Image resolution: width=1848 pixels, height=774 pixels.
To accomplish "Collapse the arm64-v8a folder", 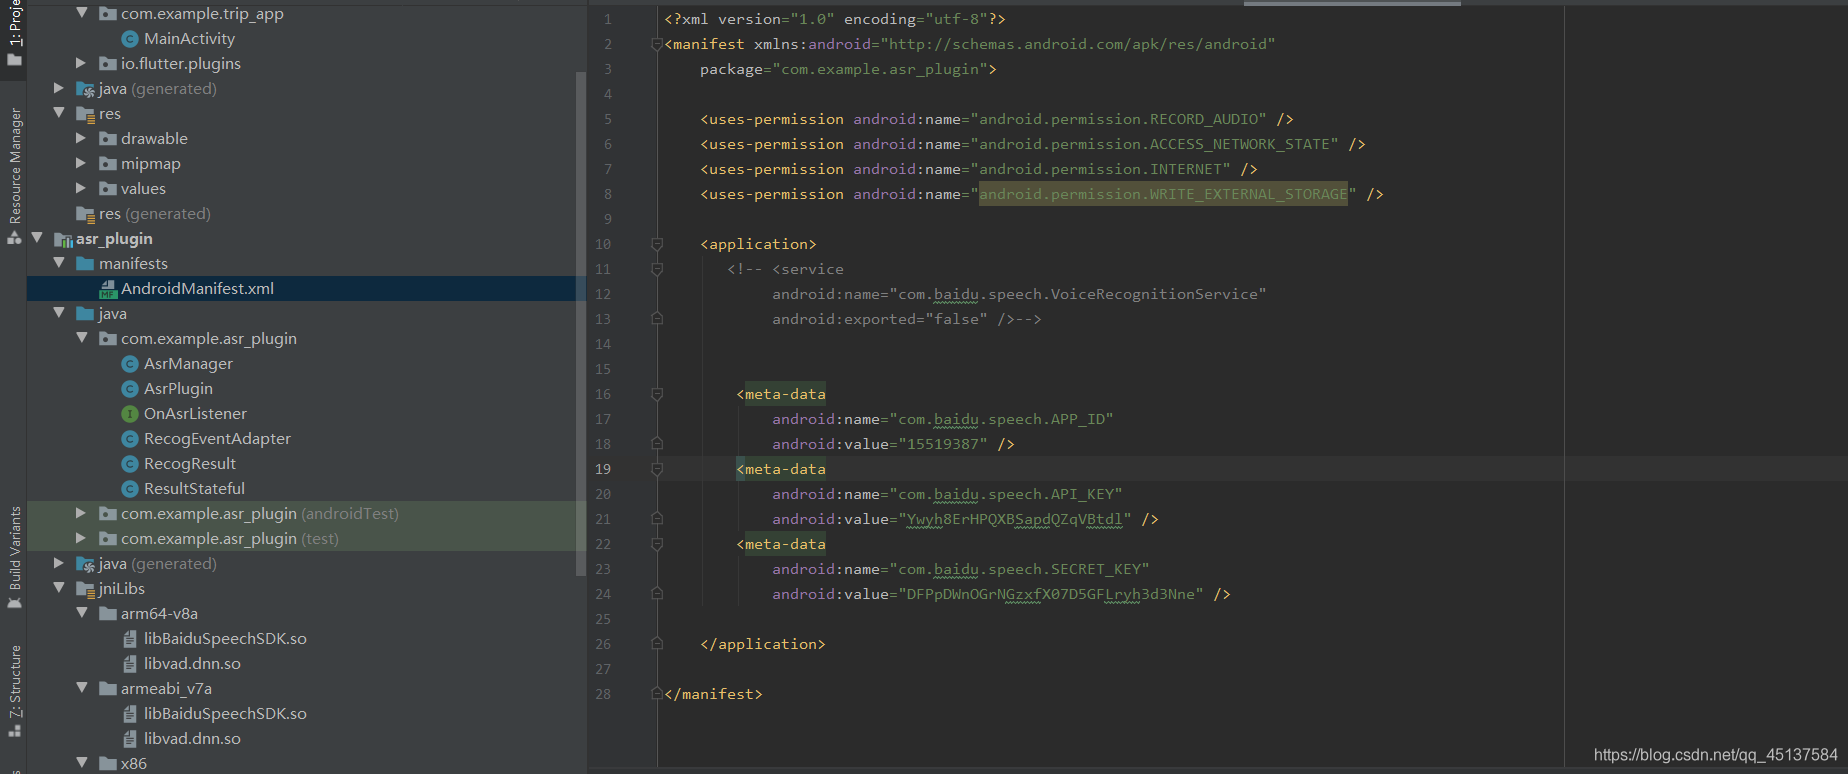I will 82,613.
